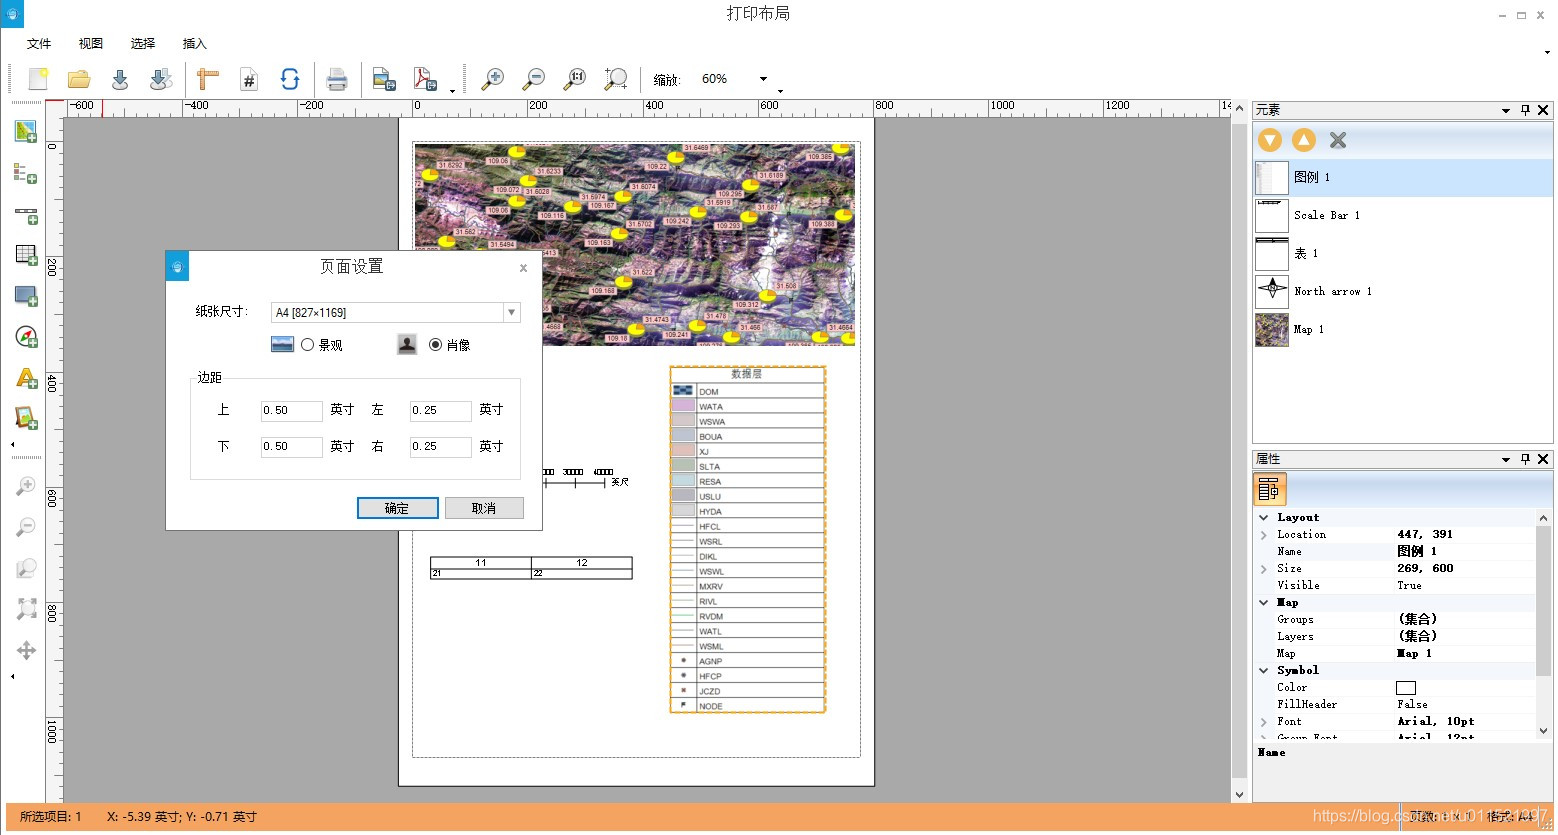Fit layout to screen with zoom-extent icon
Viewport: 1558px width, 835px height.
[x=616, y=79]
